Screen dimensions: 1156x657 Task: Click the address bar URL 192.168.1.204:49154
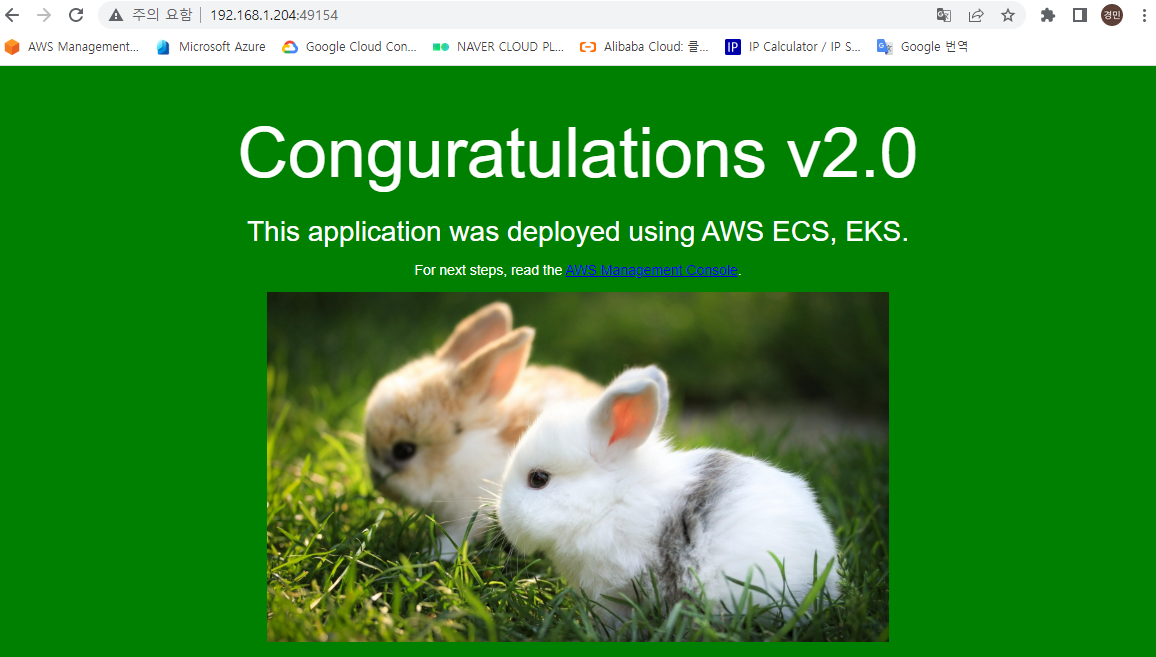[274, 15]
